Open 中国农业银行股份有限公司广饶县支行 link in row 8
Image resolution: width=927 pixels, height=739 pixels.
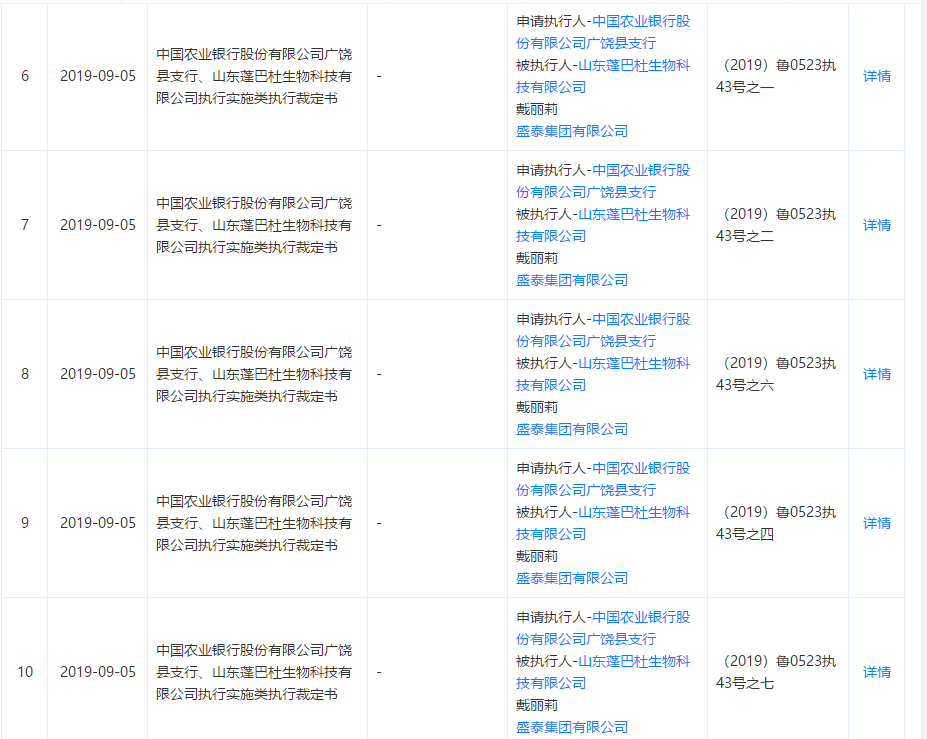point(603,330)
